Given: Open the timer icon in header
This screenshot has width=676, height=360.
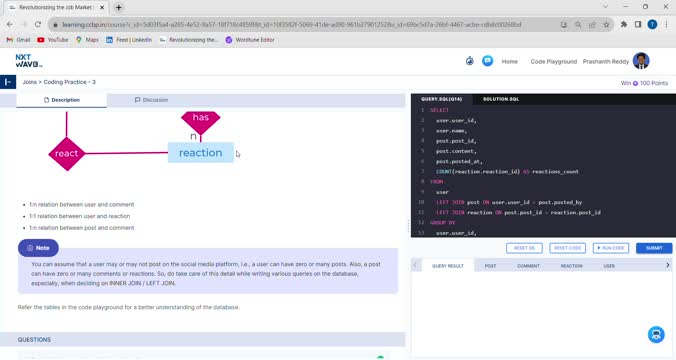Looking at the screenshot, I should tap(470, 61).
